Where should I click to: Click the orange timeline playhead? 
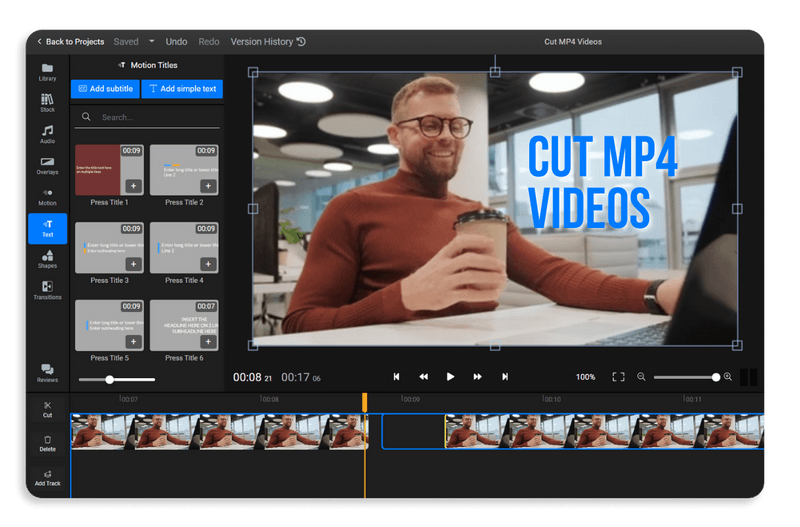pos(364,402)
